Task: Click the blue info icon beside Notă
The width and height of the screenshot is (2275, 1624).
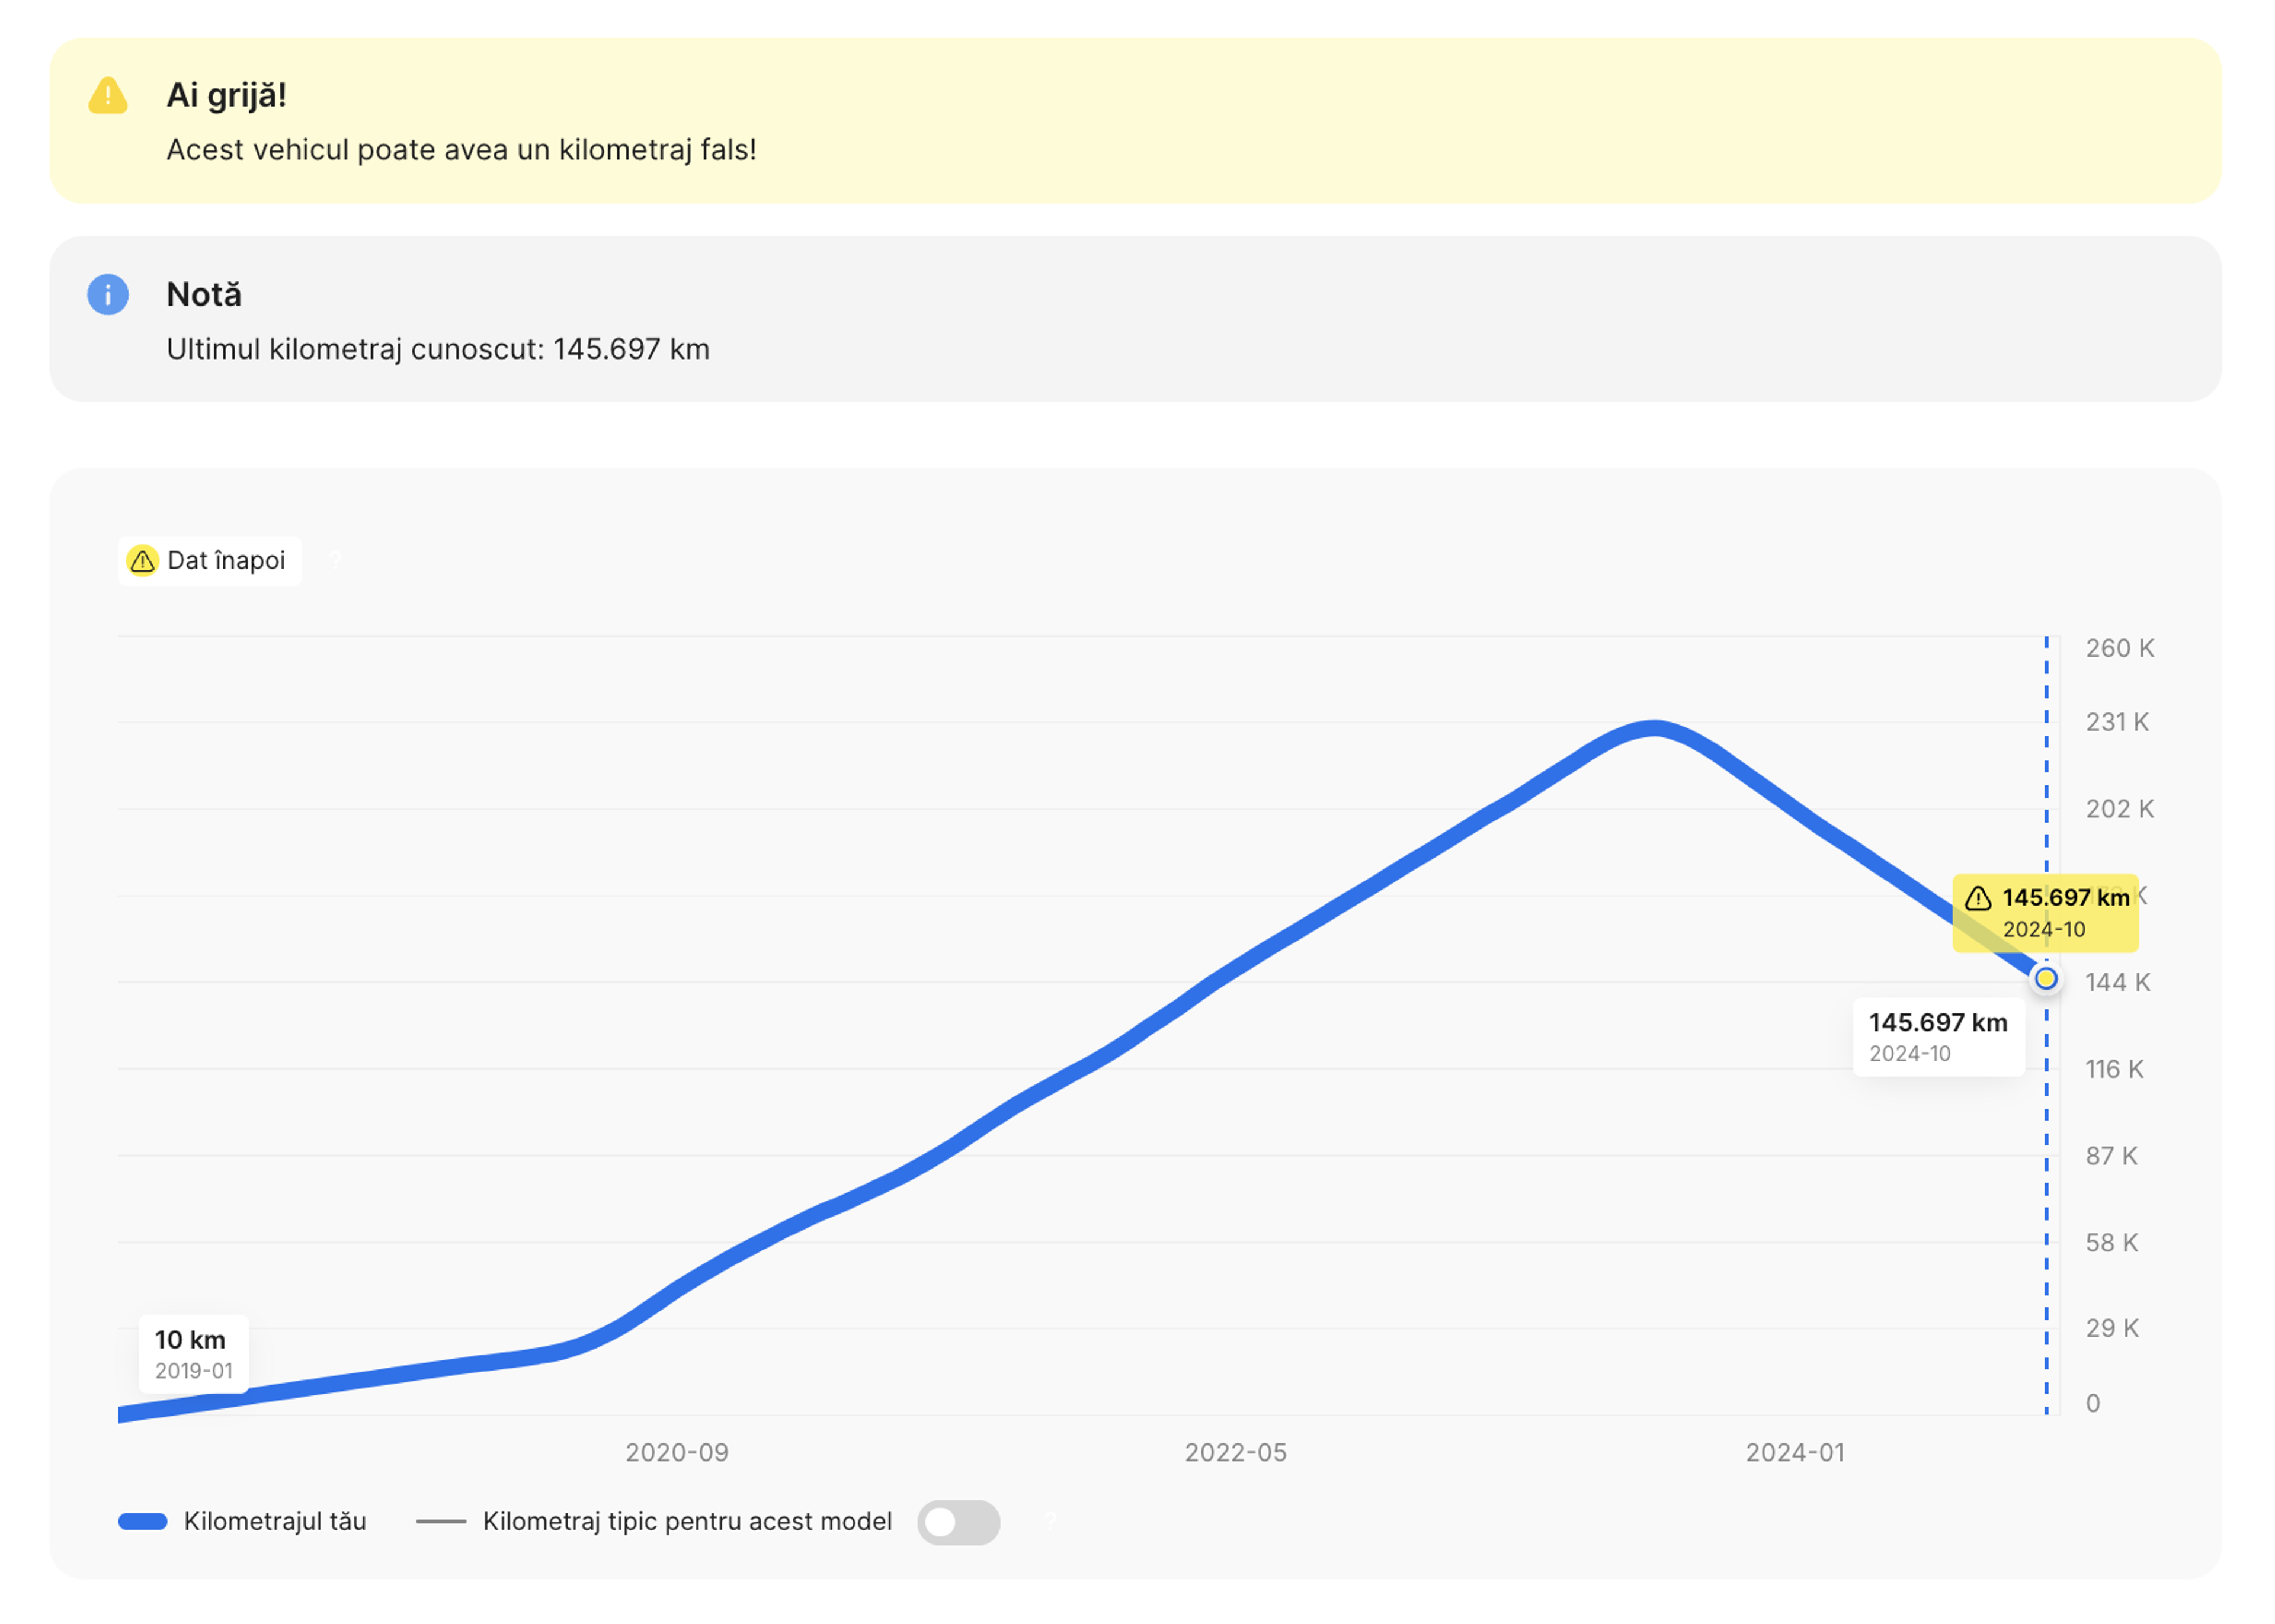Action: 108,295
